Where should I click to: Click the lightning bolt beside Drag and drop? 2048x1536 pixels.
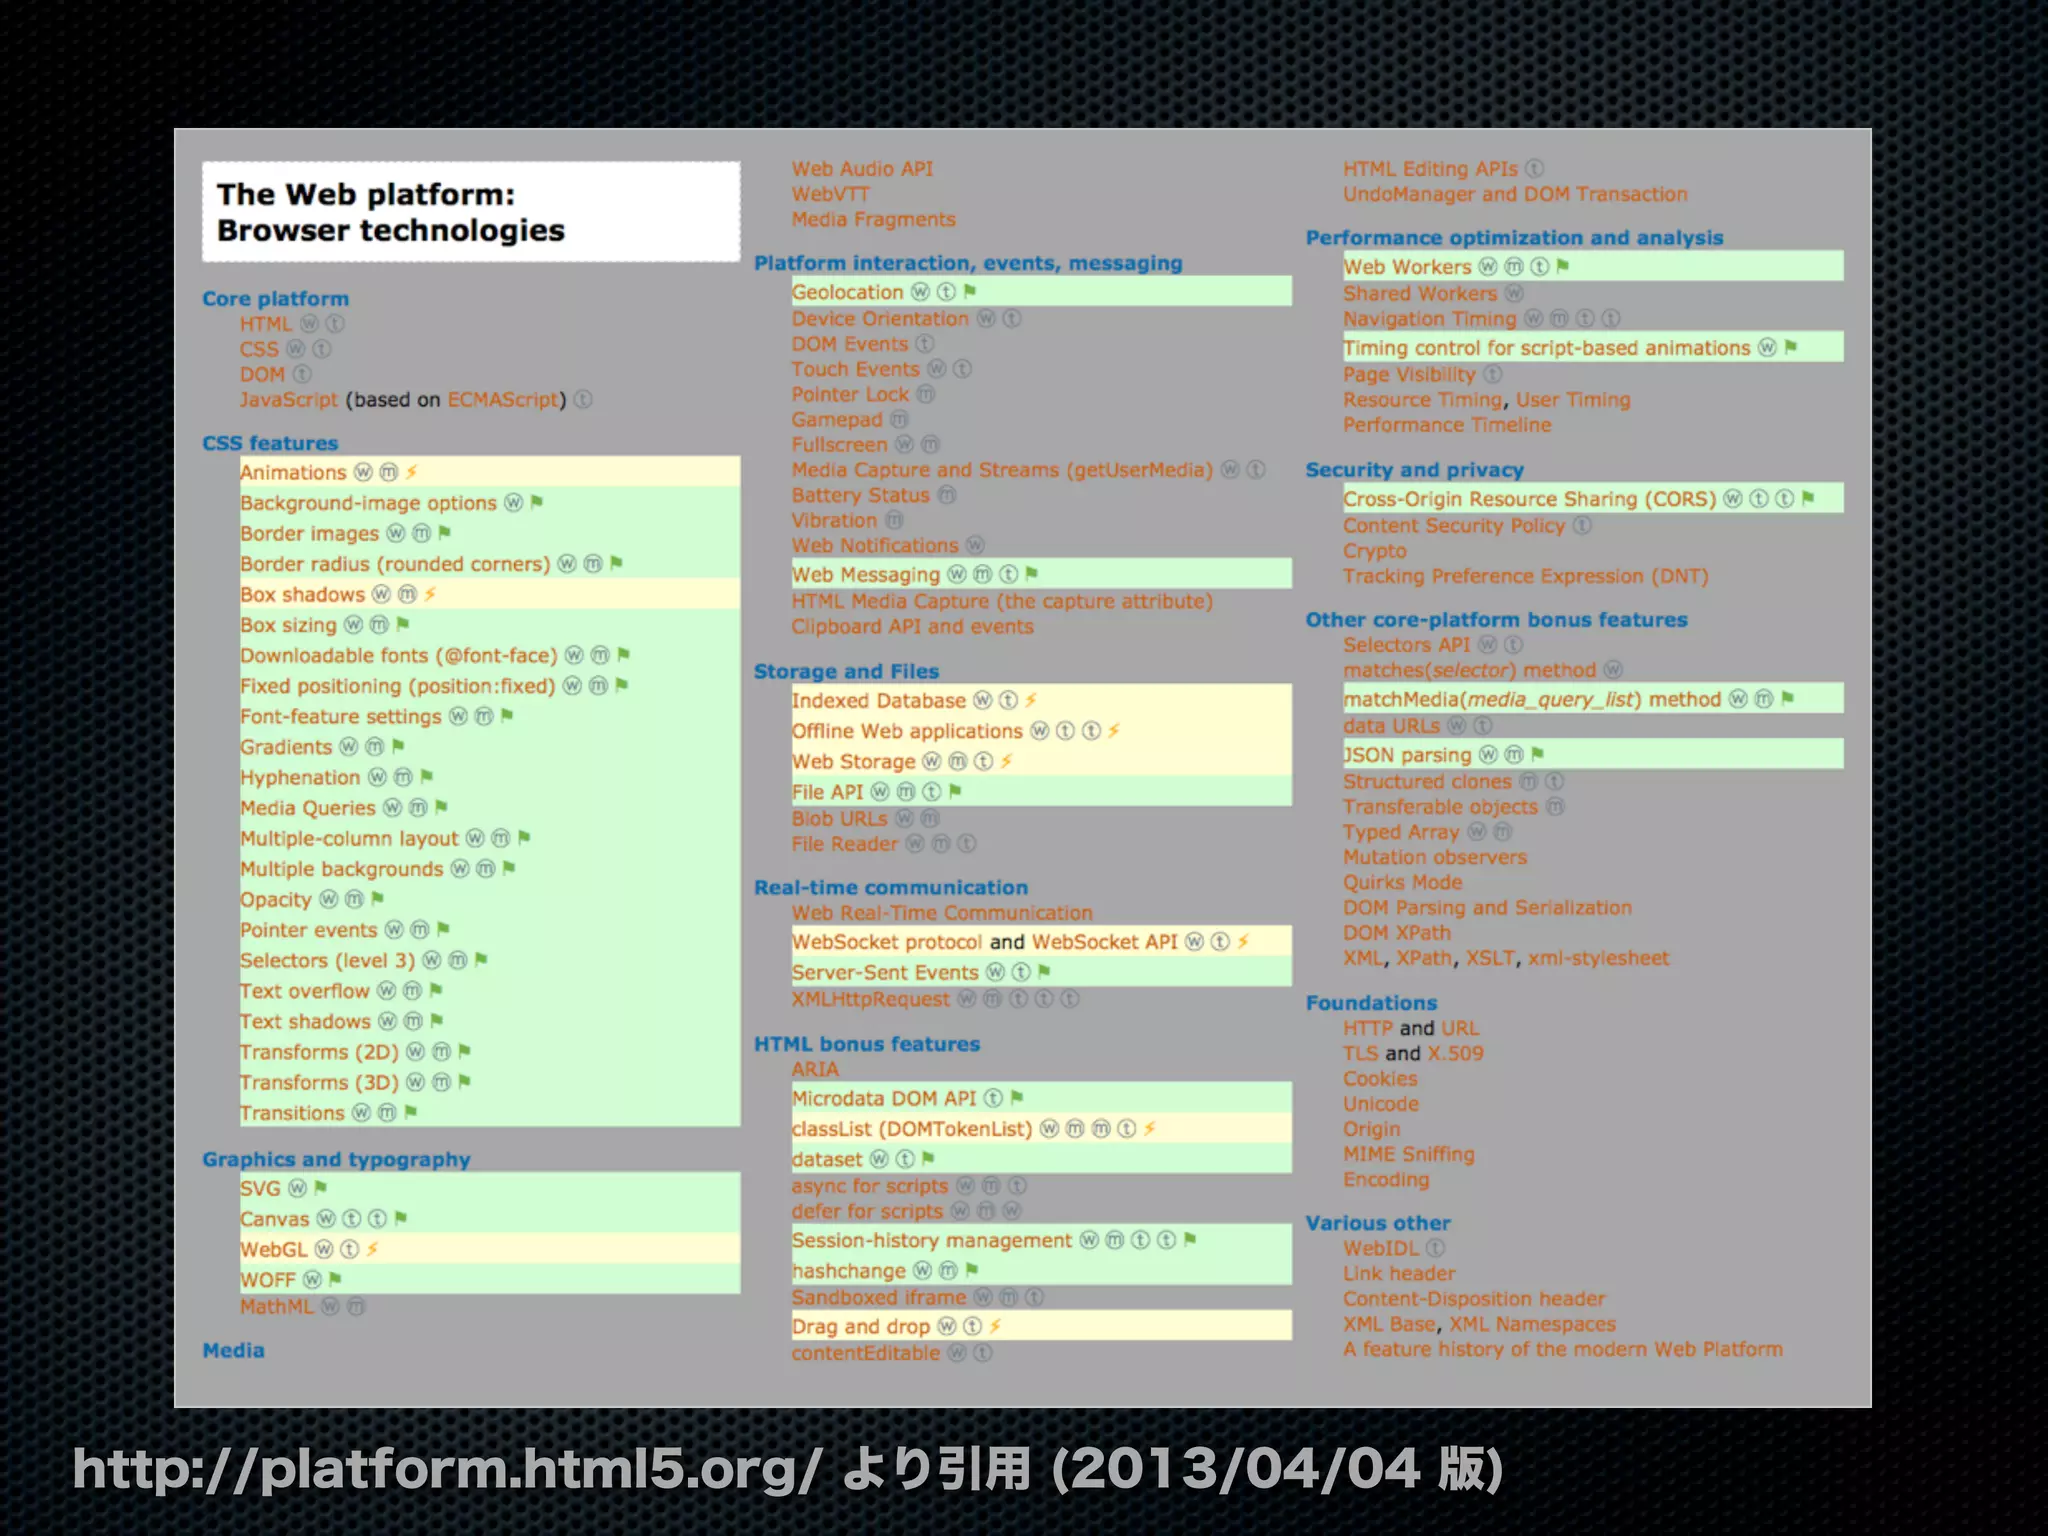click(x=995, y=1326)
